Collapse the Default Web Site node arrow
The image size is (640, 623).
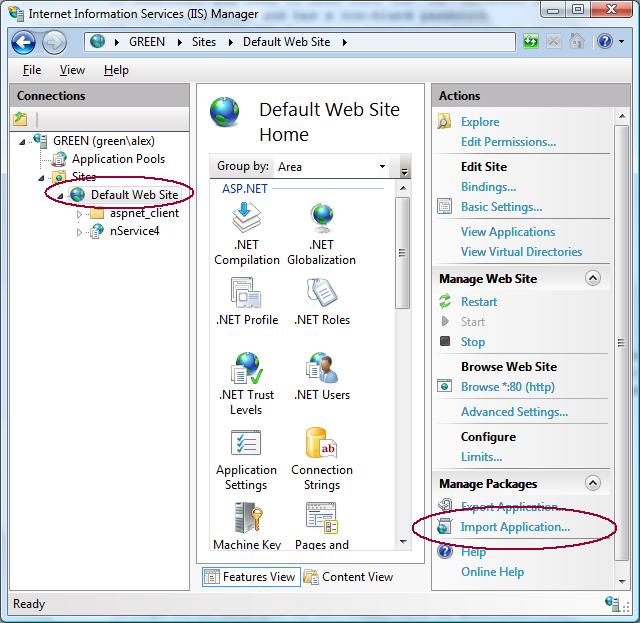60,196
